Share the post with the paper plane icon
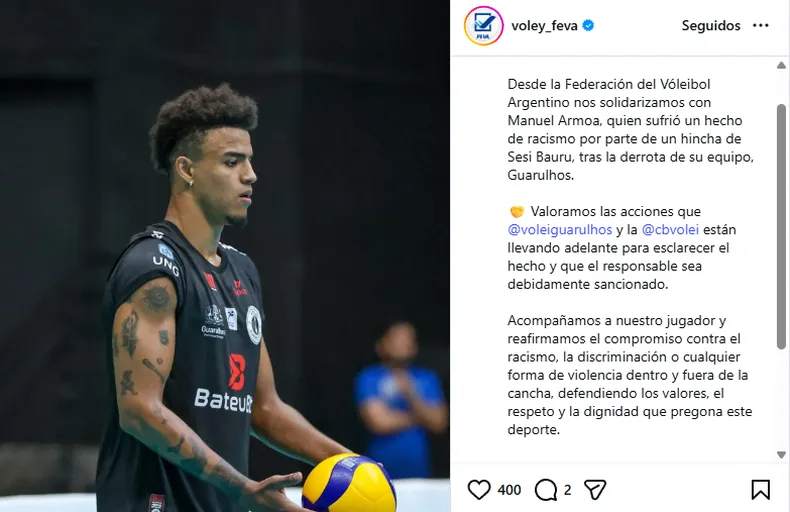The height and width of the screenshot is (512, 790). pos(595,490)
